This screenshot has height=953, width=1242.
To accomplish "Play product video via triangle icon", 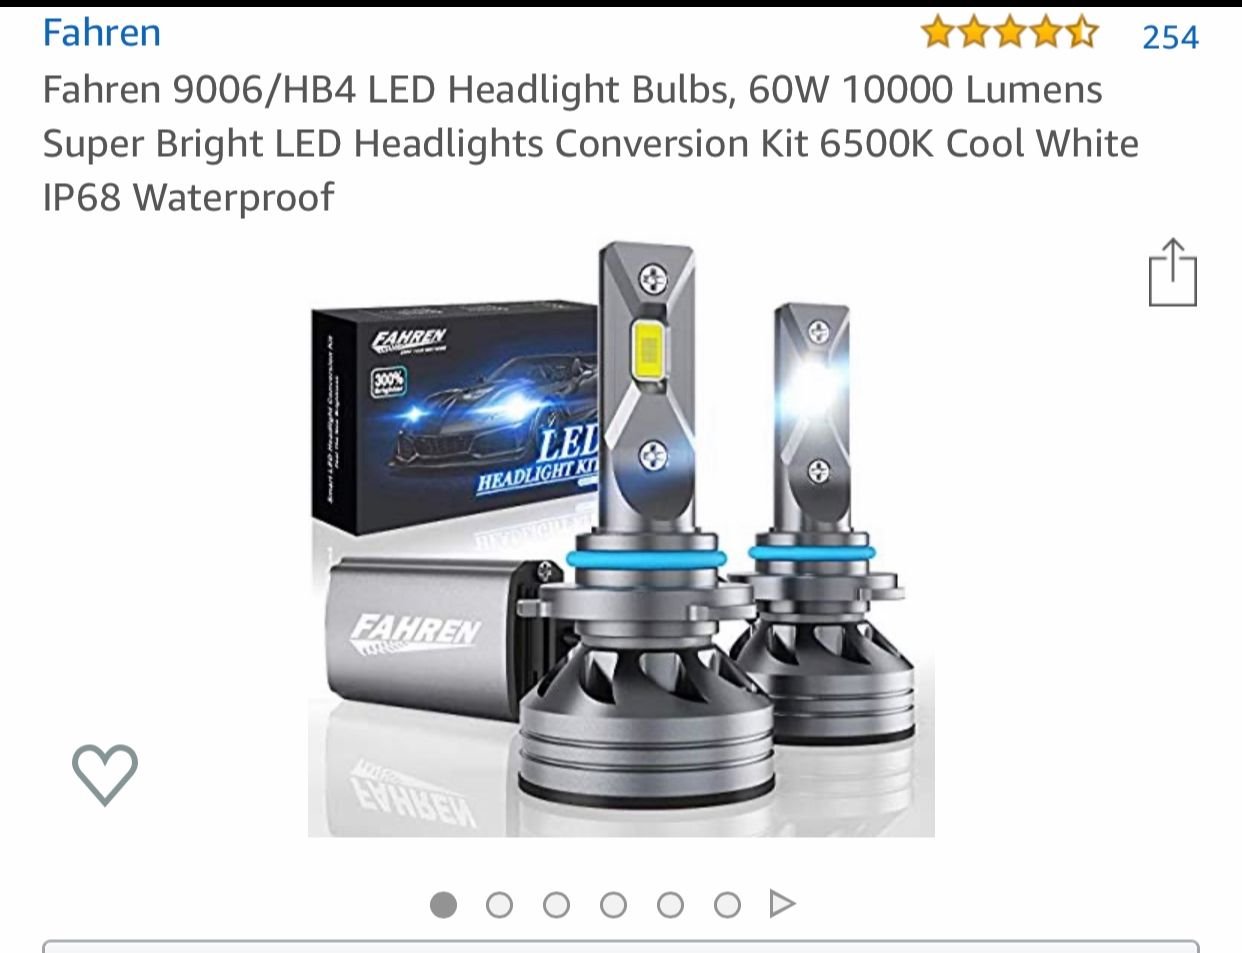I will [782, 904].
